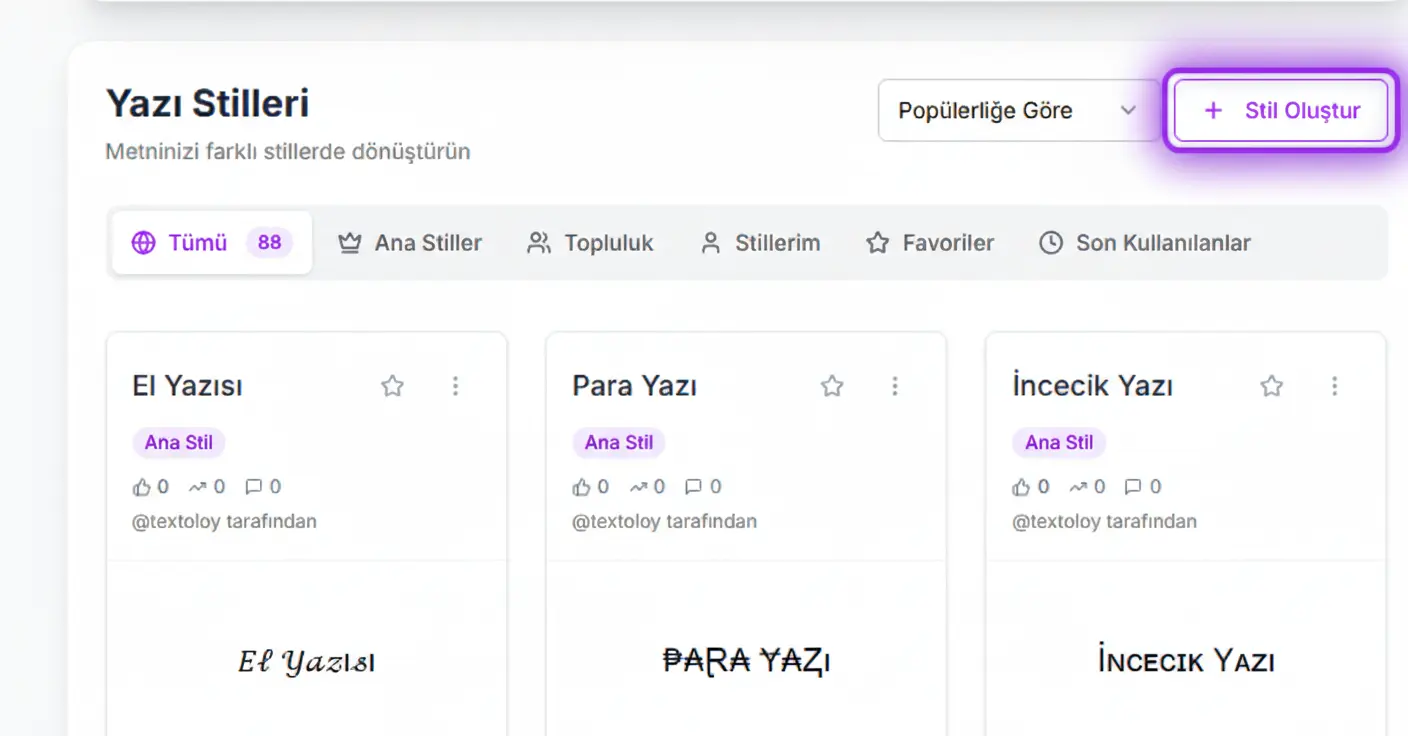The width and height of the screenshot is (1408, 736).
Task: Favorite the El Yazısı style via its star
Action: [x=392, y=385]
